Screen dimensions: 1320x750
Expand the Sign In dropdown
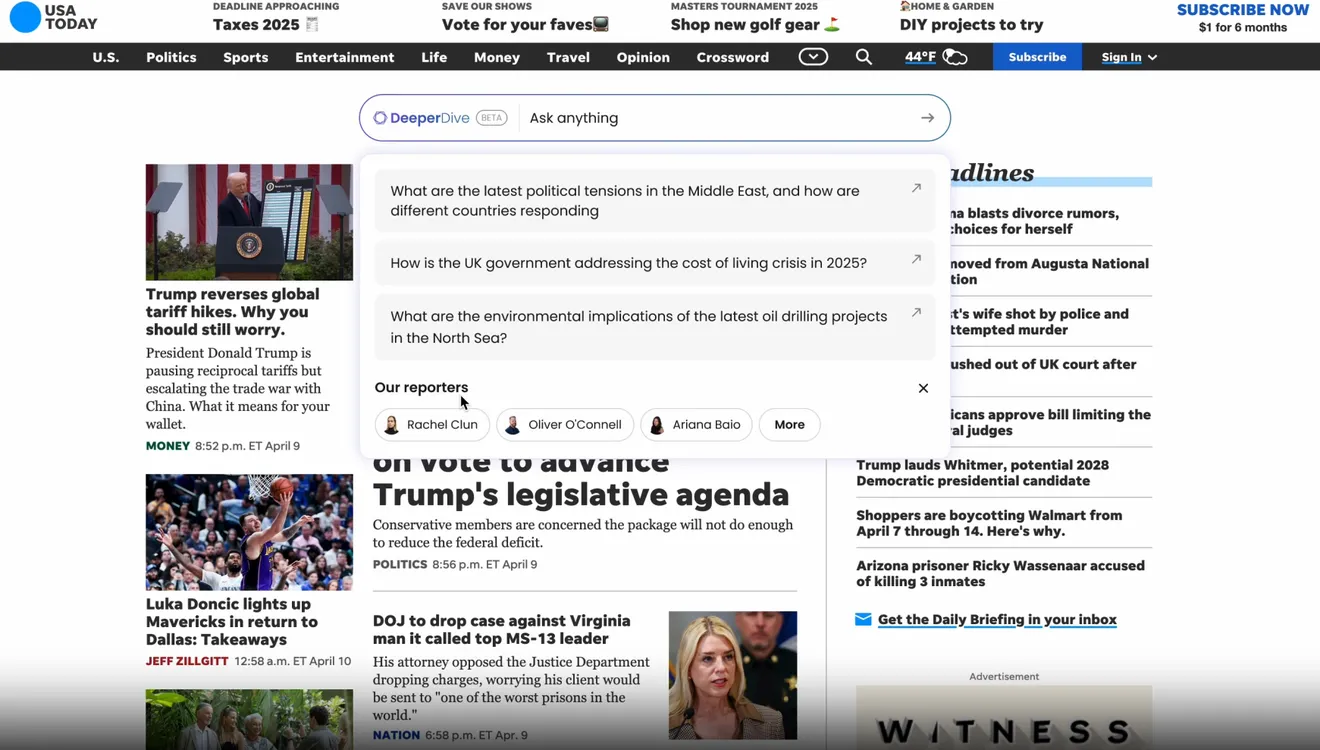tap(1129, 57)
